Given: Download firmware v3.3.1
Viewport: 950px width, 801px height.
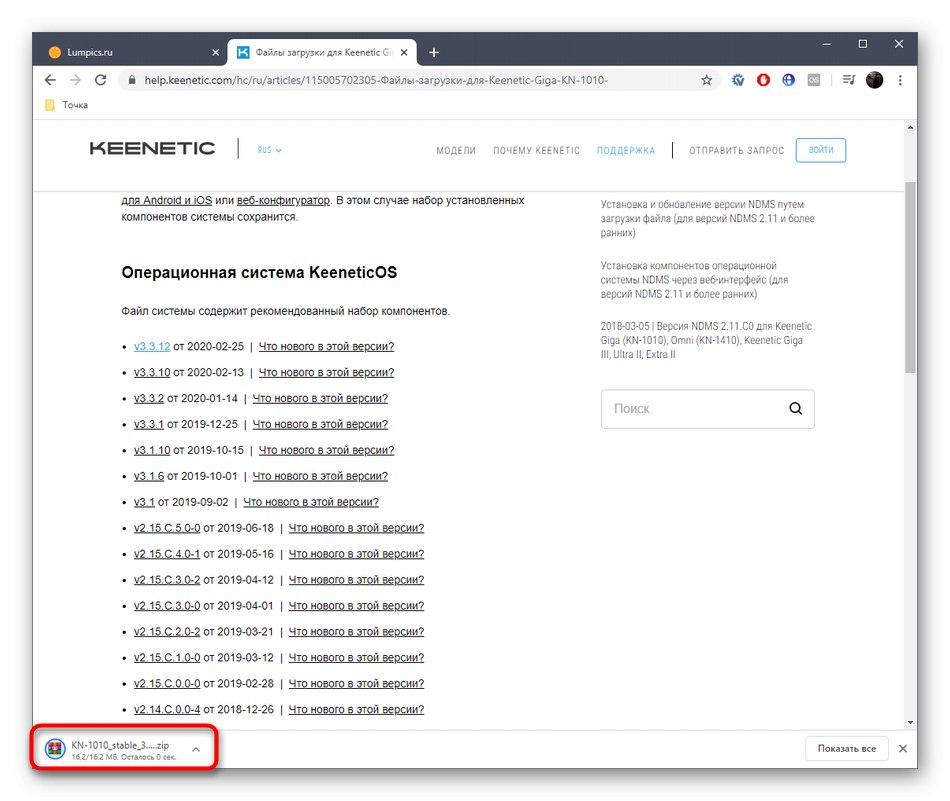Looking at the screenshot, I should [x=149, y=425].
